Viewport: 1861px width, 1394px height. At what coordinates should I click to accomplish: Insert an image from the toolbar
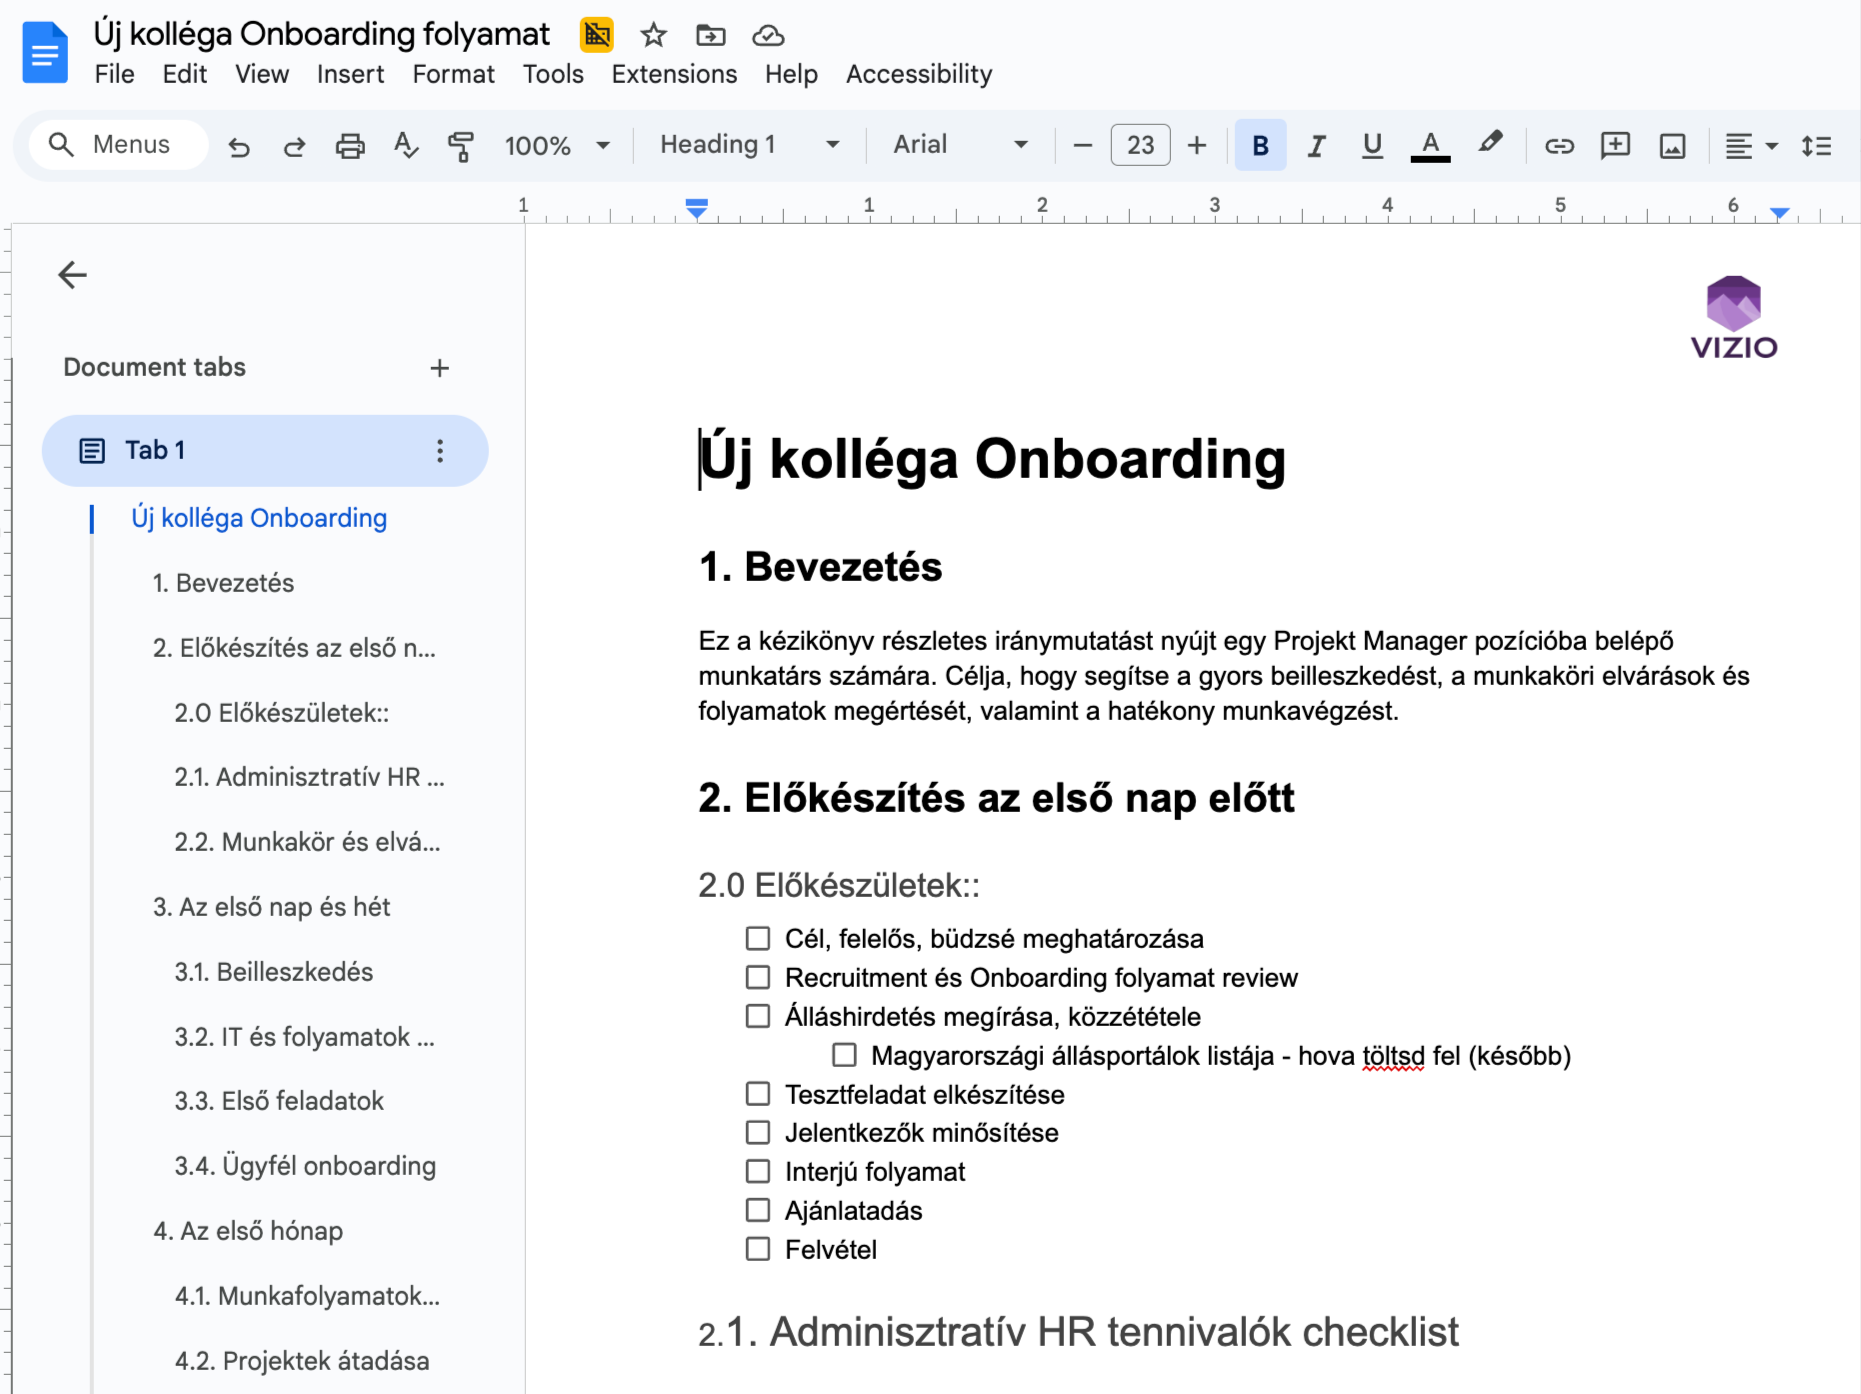pyautogui.click(x=1672, y=145)
